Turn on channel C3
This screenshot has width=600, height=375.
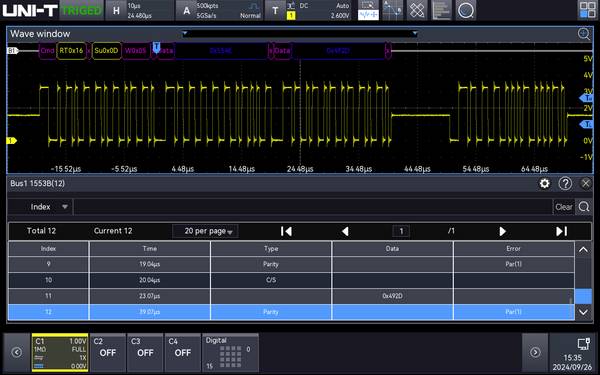click(x=145, y=352)
